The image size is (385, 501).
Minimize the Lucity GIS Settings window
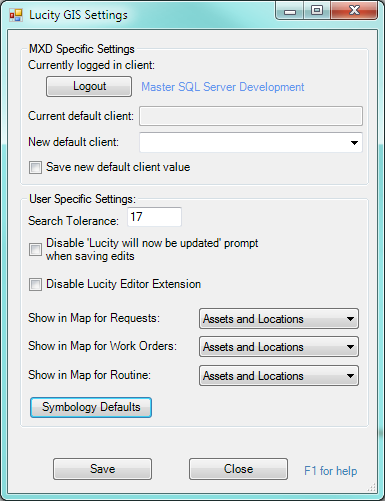coord(290,11)
